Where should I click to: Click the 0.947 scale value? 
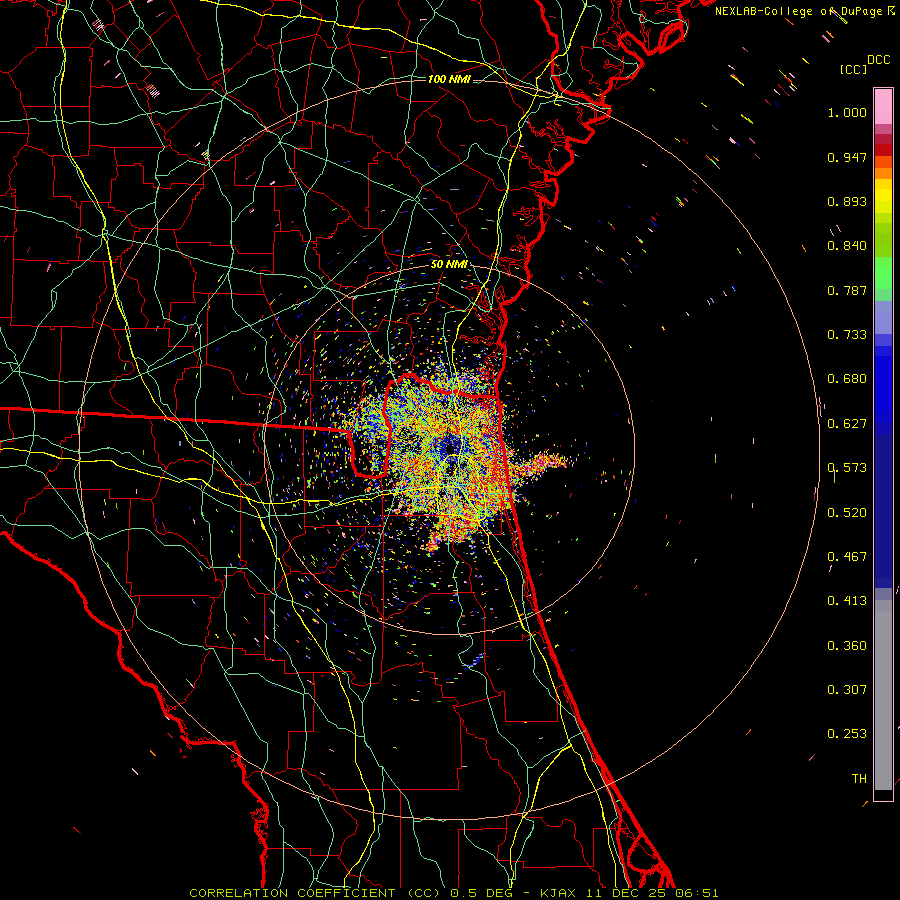coord(847,157)
